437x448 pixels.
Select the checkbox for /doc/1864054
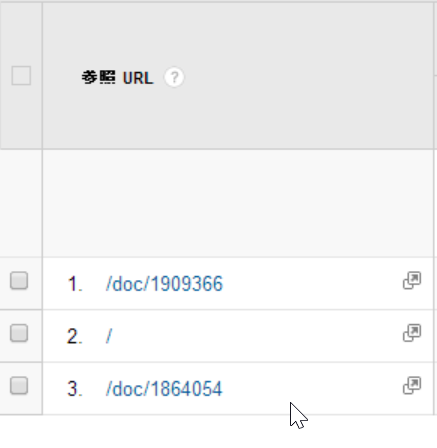[x=19, y=386]
